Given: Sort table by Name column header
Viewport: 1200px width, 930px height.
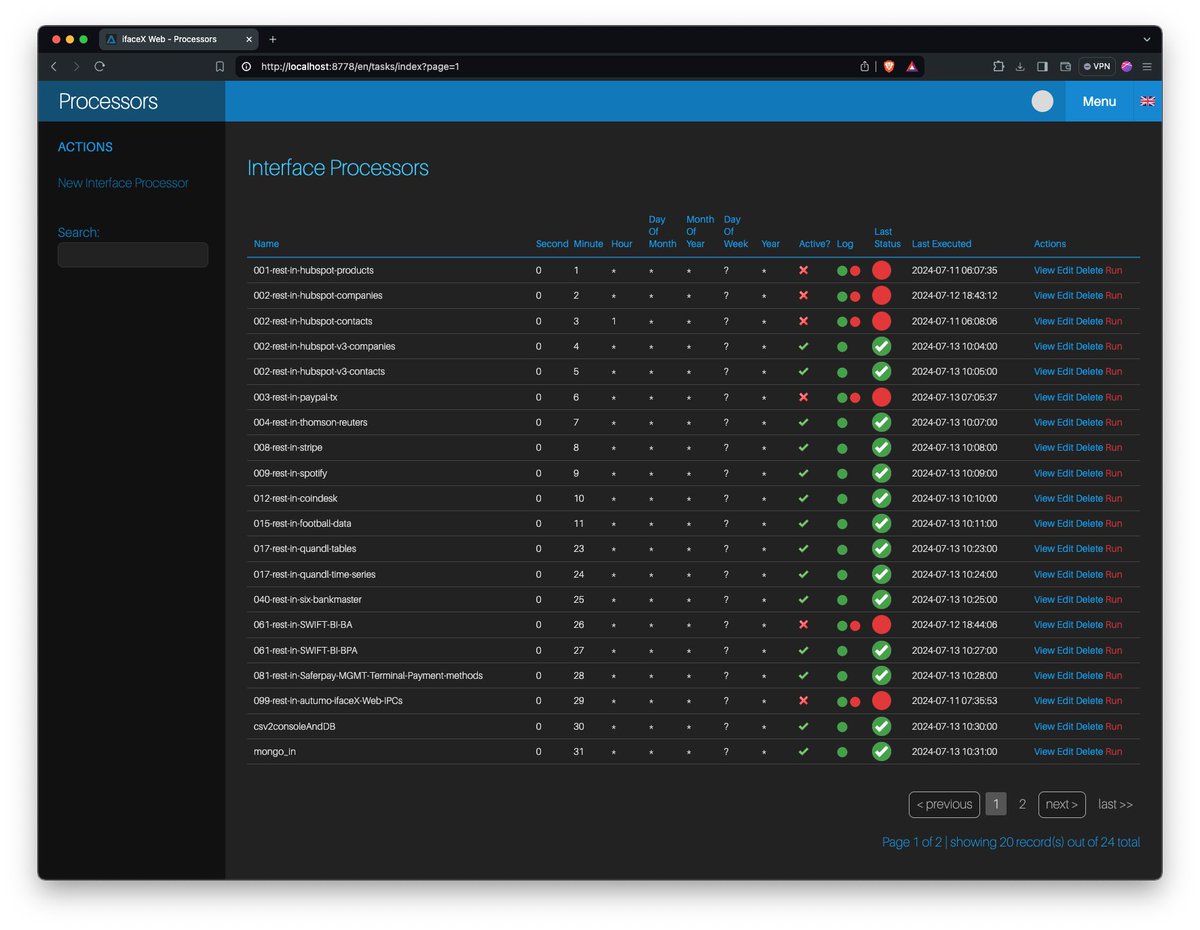Looking at the screenshot, I should (266, 244).
